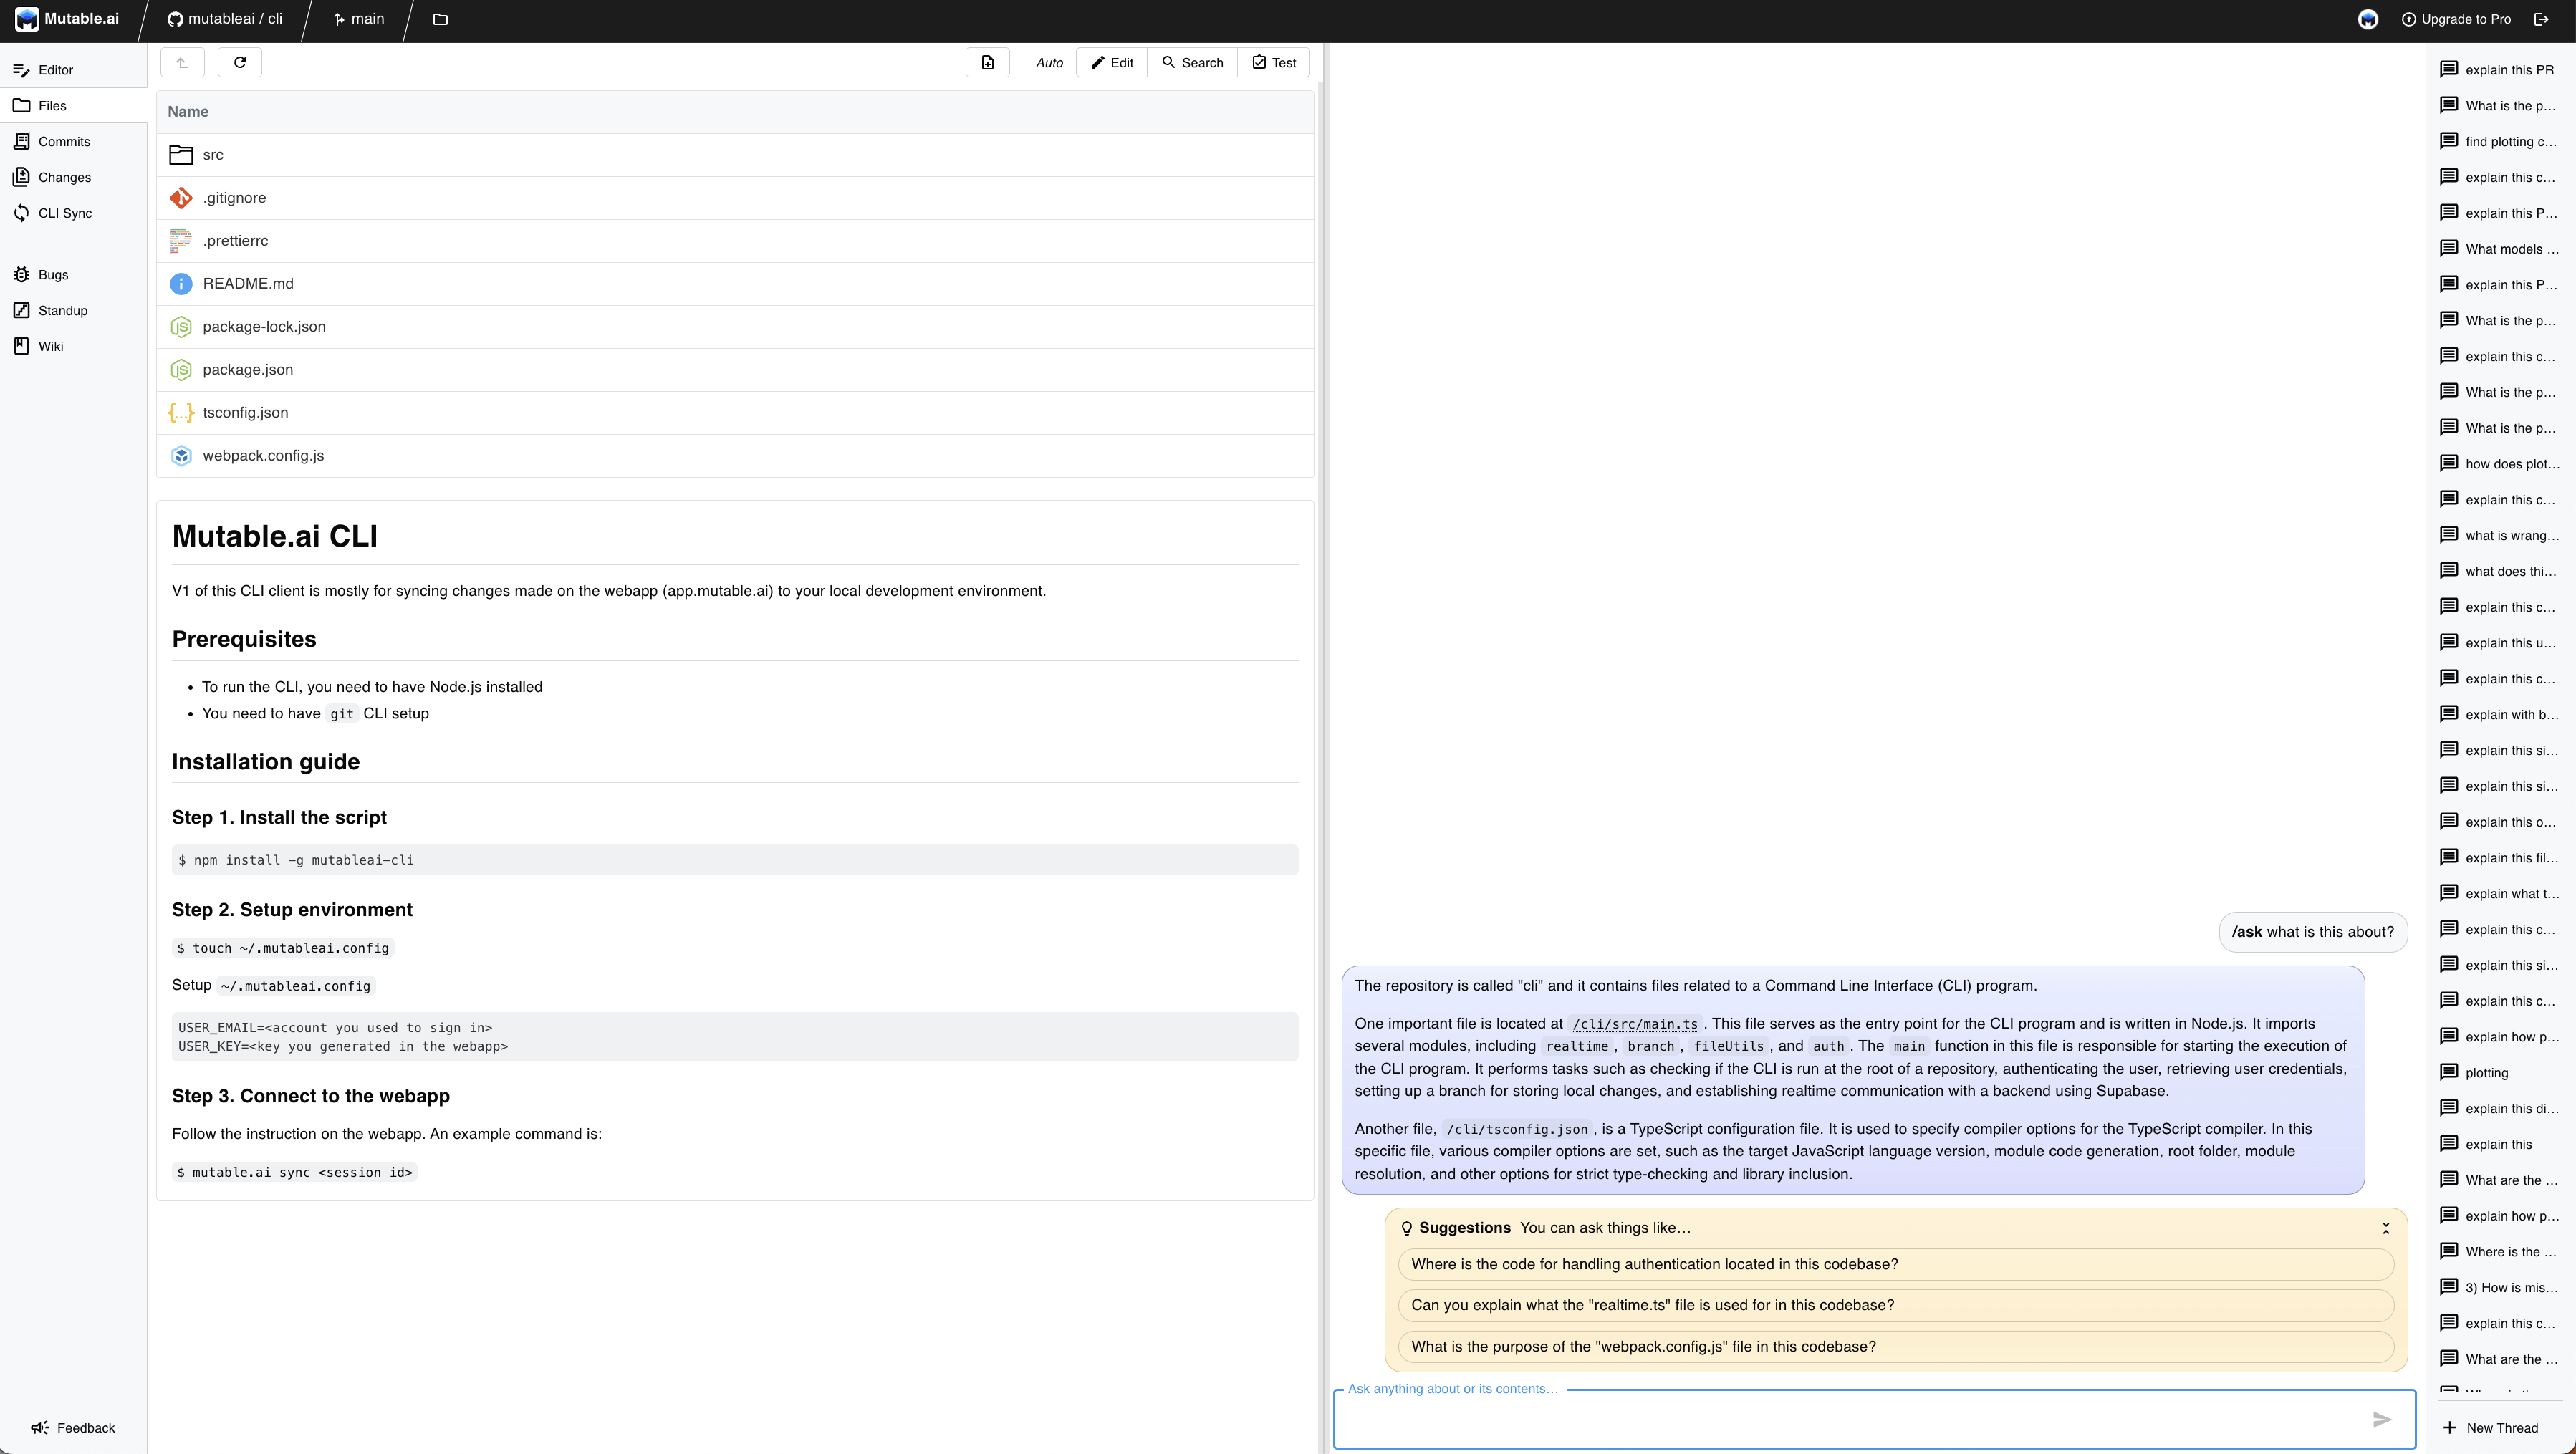Open the 'what does thi…' thread

(x=2499, y=572)
